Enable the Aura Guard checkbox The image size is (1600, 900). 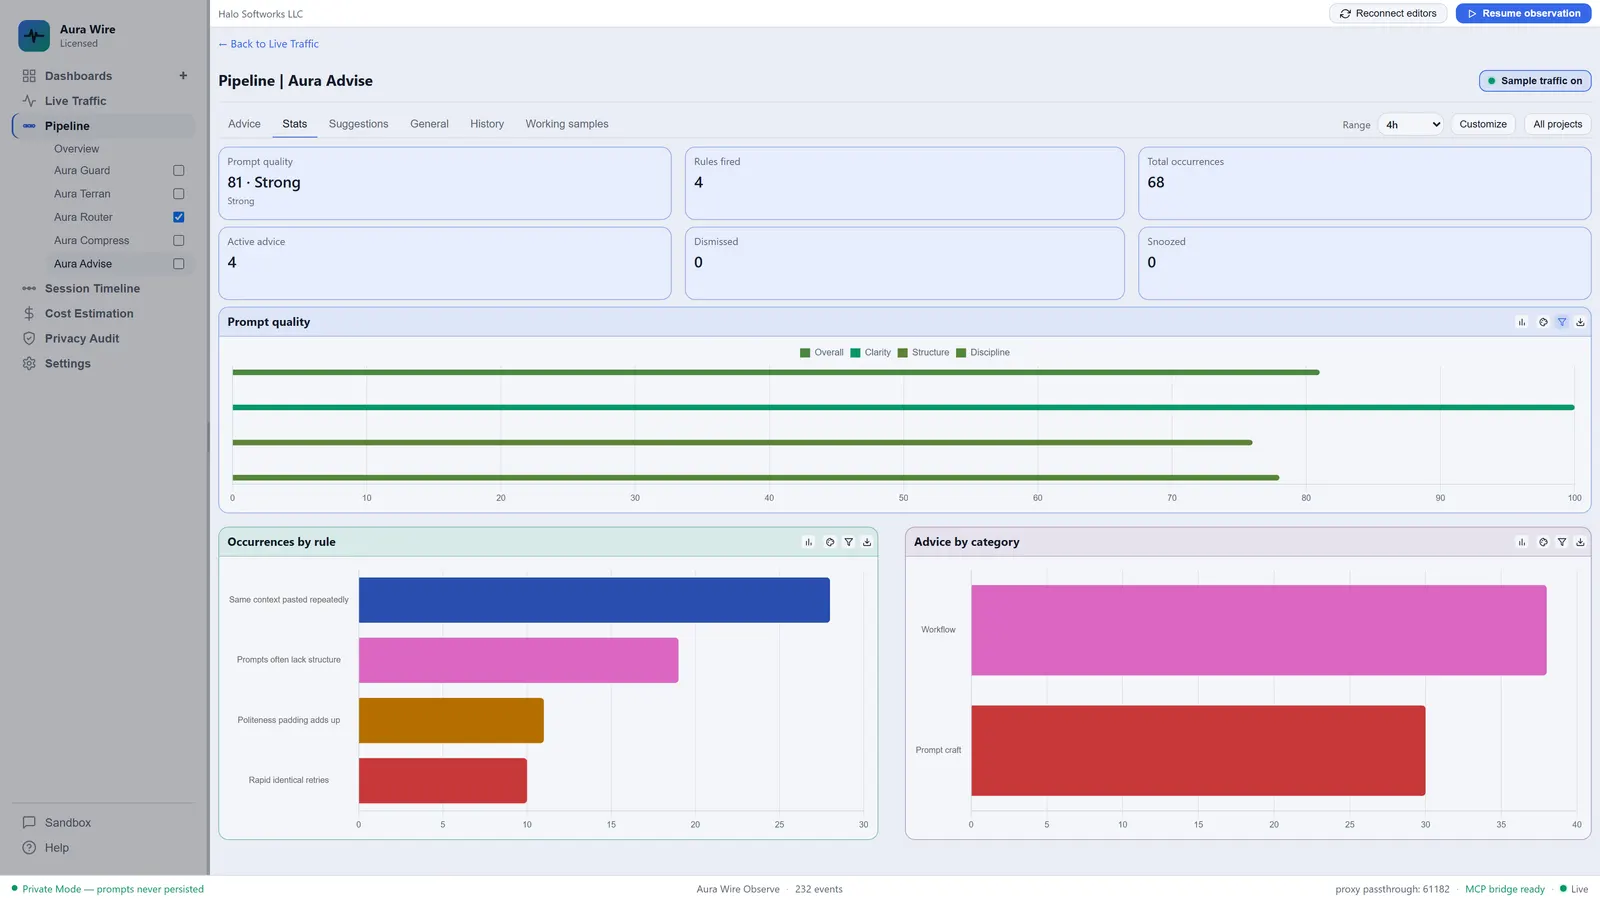pyautogui.click(x=179, y=171)
